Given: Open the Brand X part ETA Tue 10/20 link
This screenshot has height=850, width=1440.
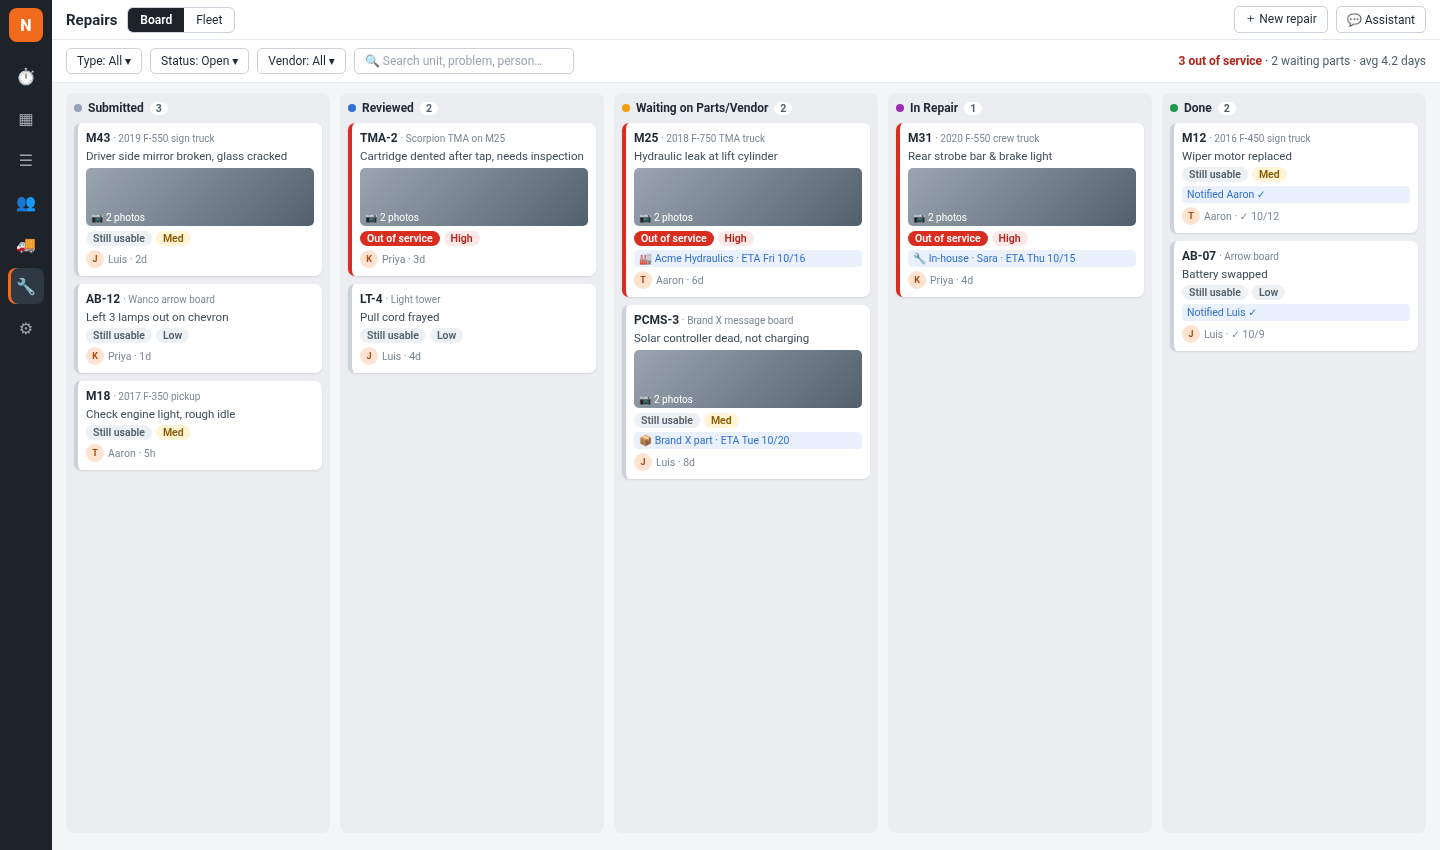Looking at the screenshot, I should coord(748,440).
